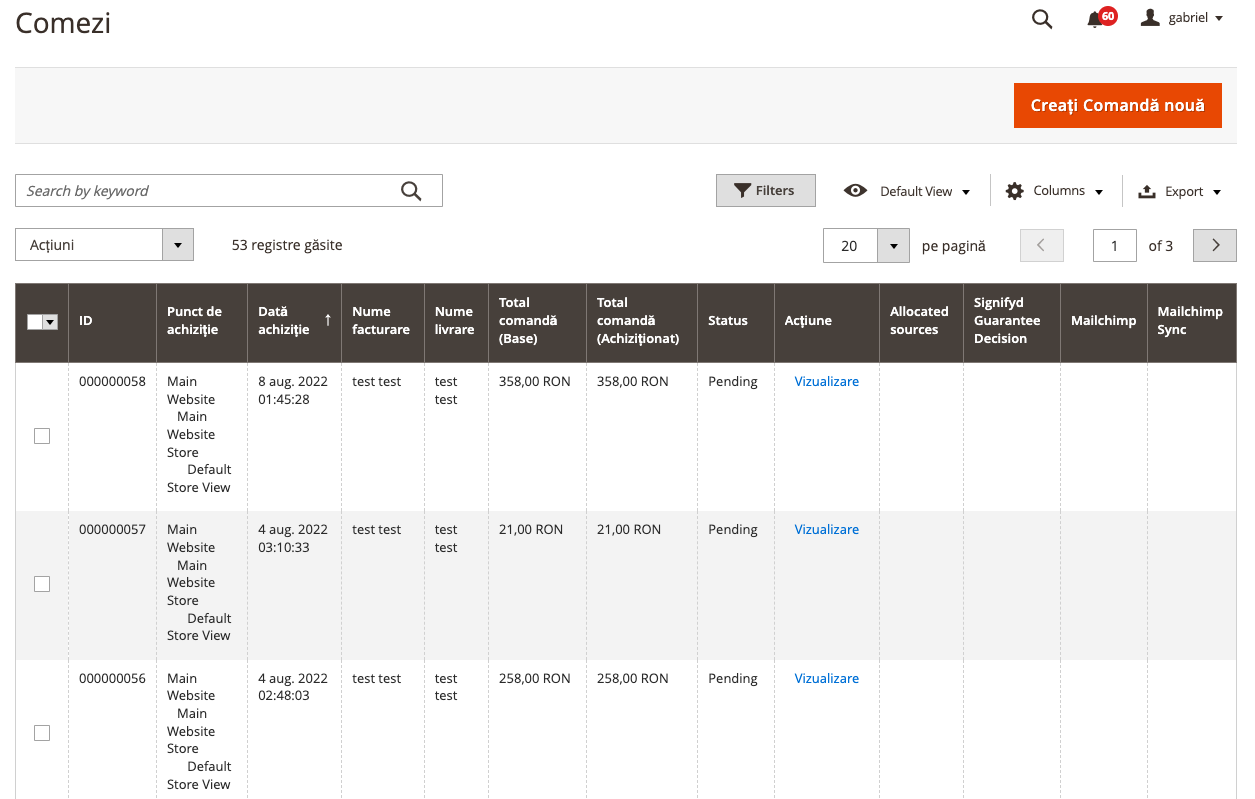Screen dimensions: 1255x799
Task: Open Vizualizare link for order 000000057
Action: tap(827, 529)
